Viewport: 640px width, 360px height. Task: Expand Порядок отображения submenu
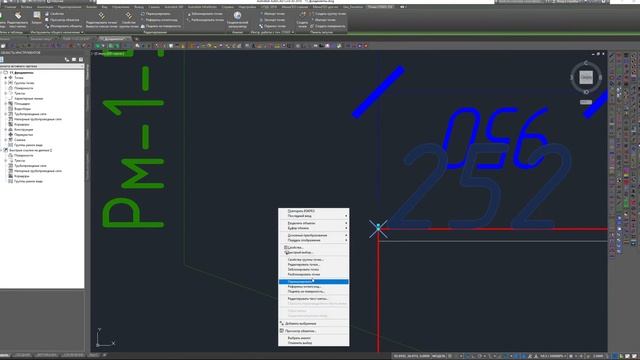click(x=346, y=240)
